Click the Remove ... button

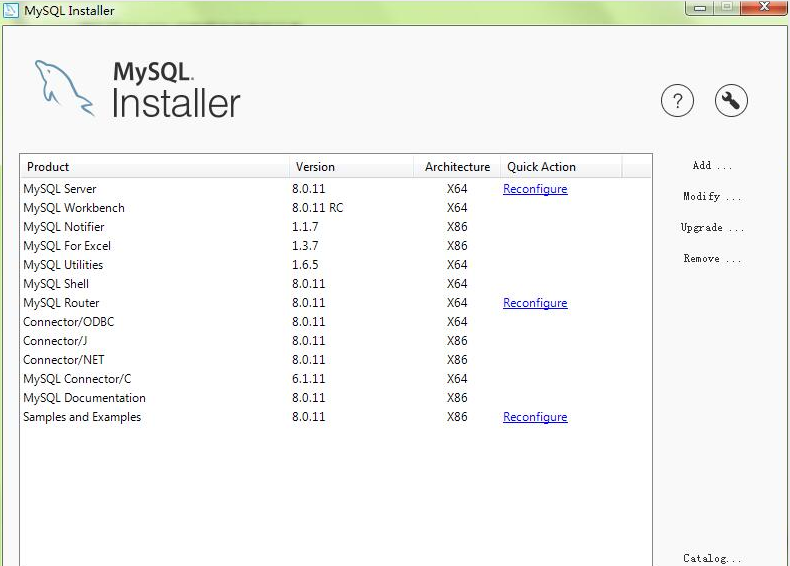pos(712,259)
